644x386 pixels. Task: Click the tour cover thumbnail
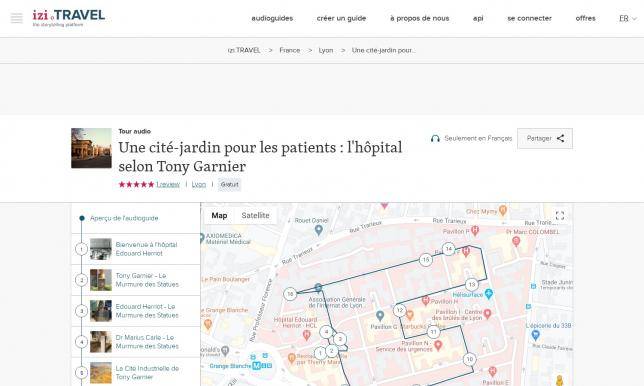coord(91,148)
